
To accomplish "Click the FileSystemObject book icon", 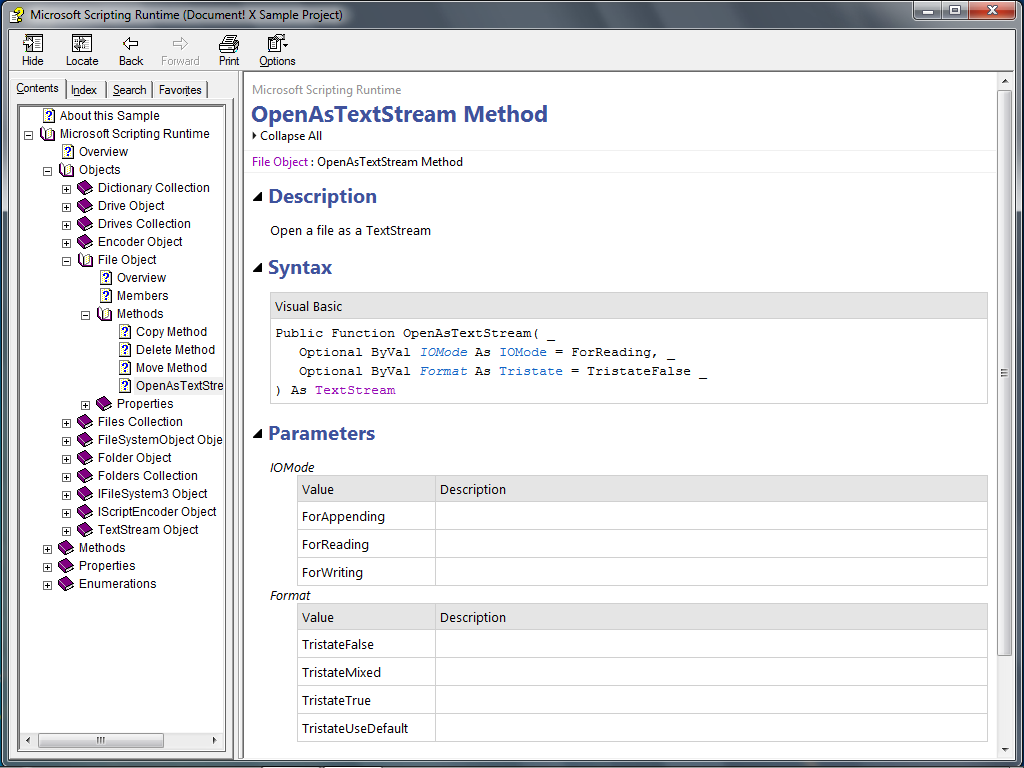I will click(x=85, y=440).
